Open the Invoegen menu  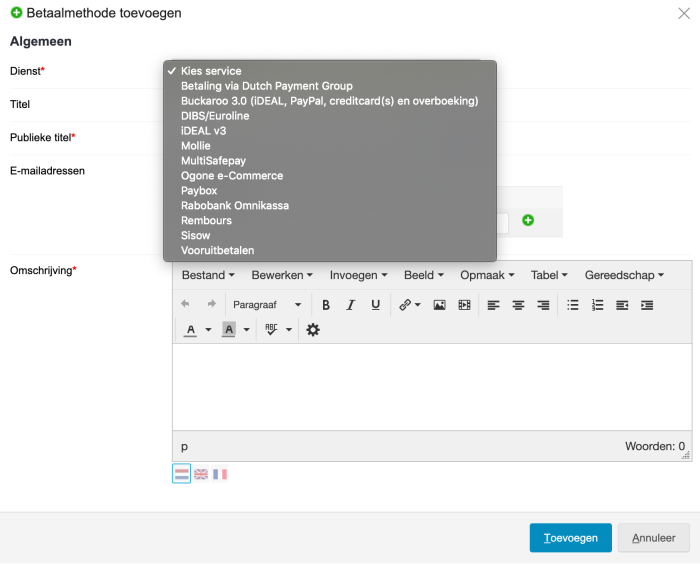358,275
